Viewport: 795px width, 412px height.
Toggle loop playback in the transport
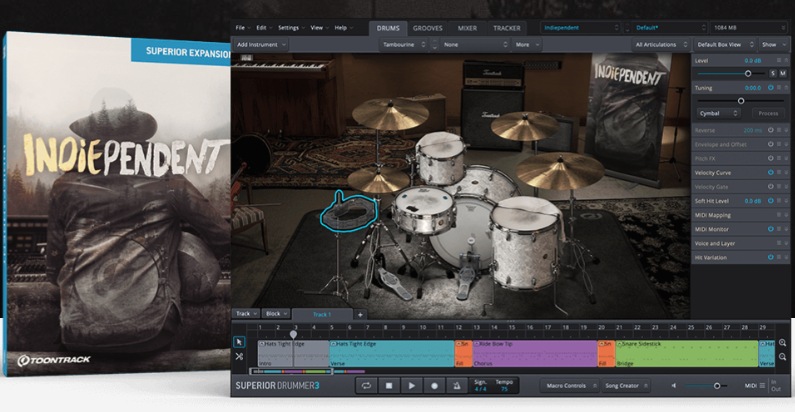coord(366,386)
